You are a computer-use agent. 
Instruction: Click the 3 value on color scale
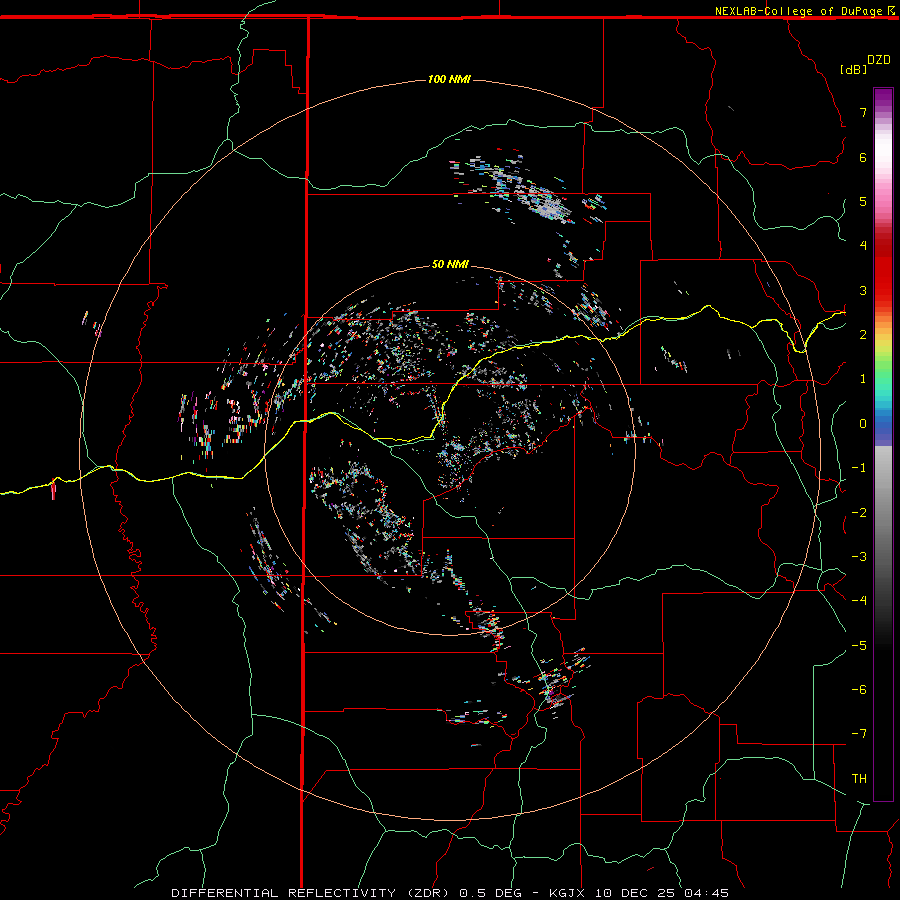tap(863, 290)
